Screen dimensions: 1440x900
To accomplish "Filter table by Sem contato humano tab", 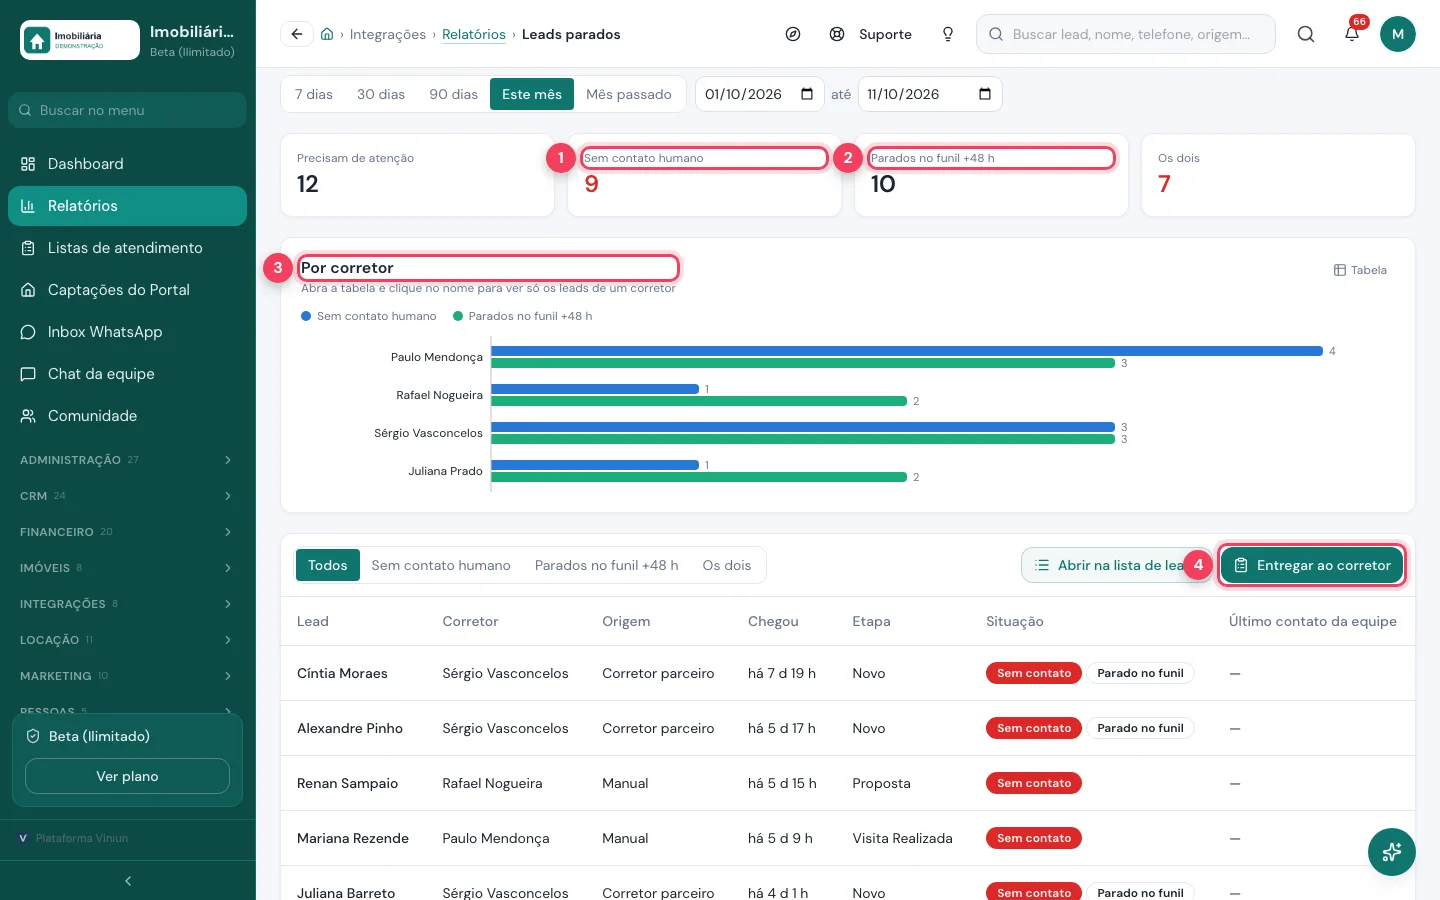I will point(441,565).
